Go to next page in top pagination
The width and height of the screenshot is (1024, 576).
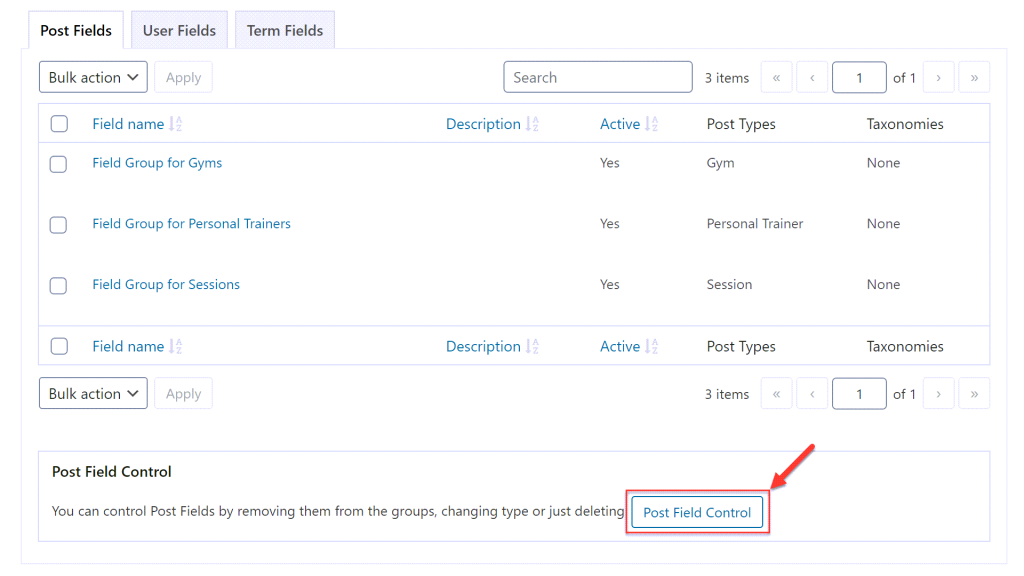coord(938,78)
